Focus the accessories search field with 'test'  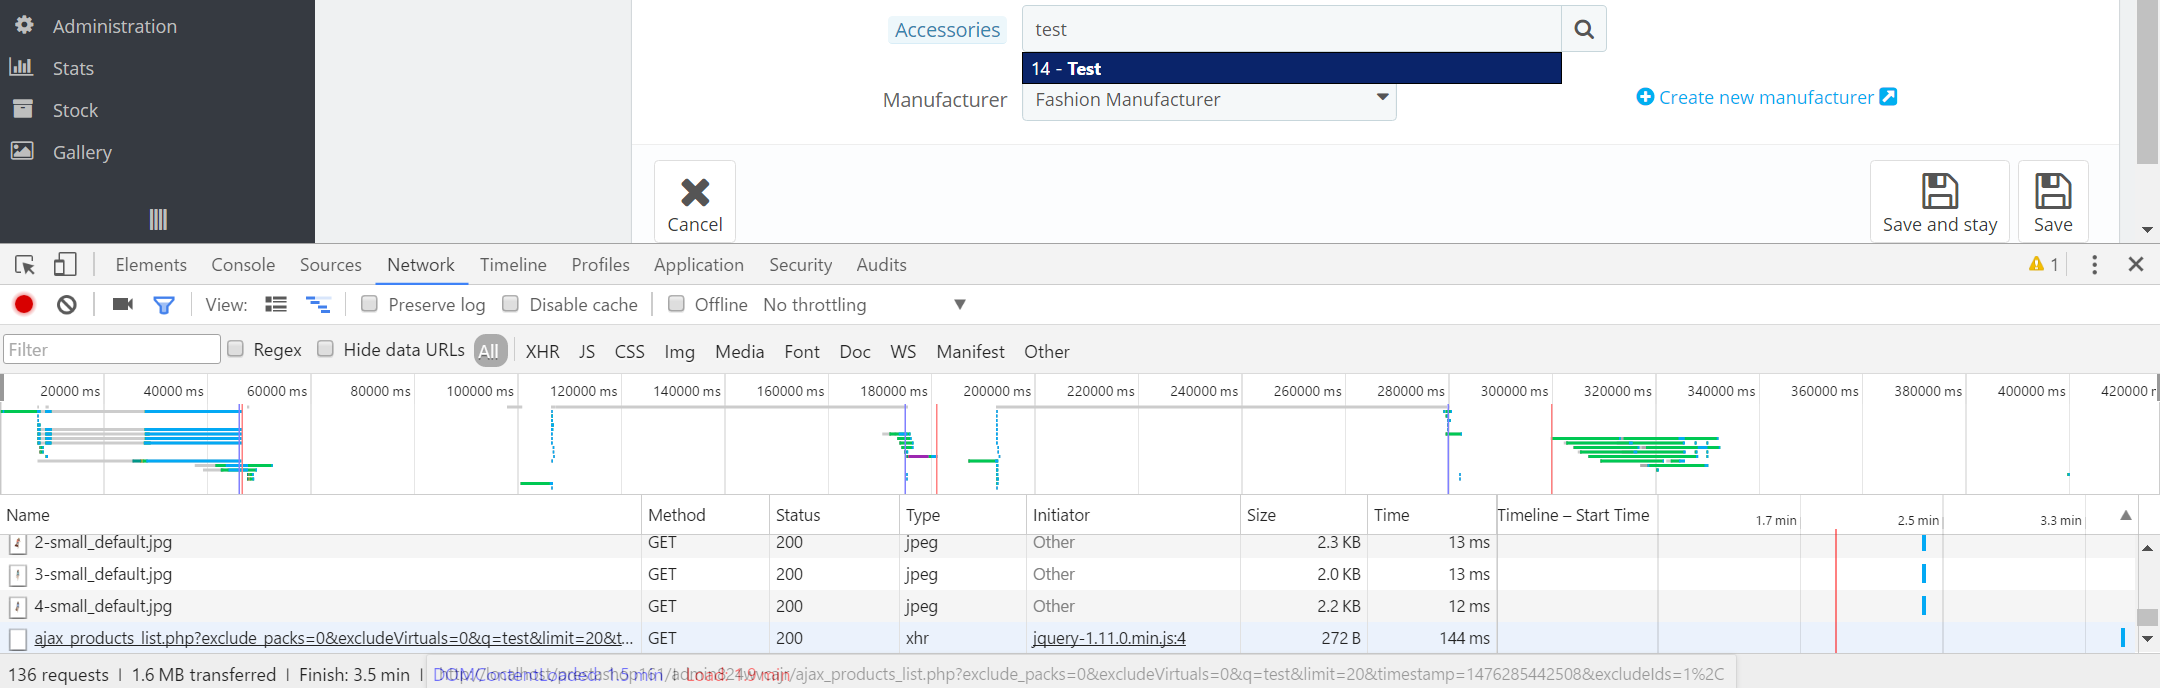coord(1291,29)
